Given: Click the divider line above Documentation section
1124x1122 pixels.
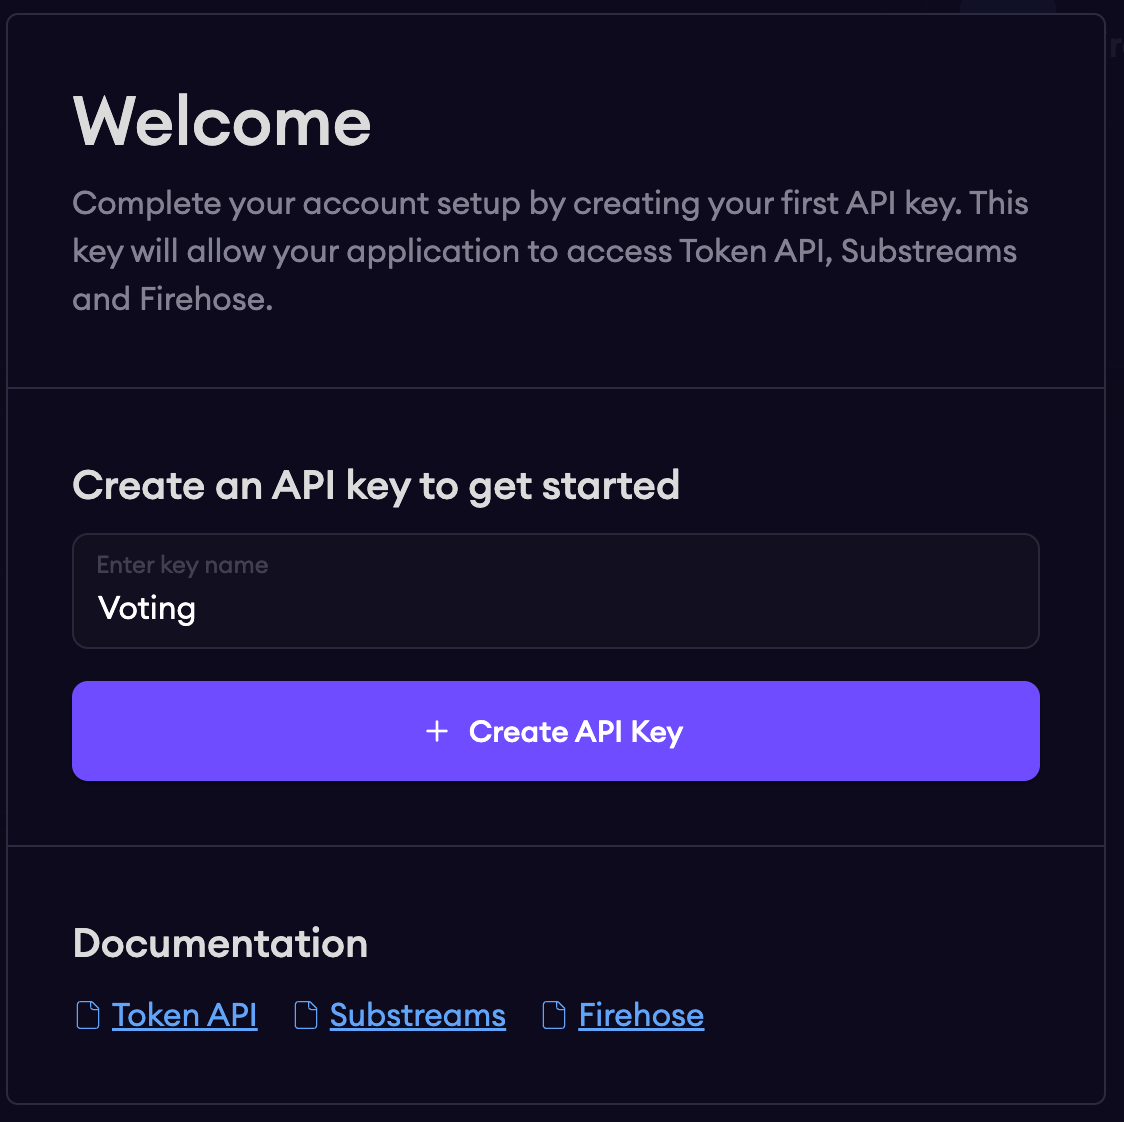Looking at the screenshot, I should pyautogui.click(x=556, y=846).
